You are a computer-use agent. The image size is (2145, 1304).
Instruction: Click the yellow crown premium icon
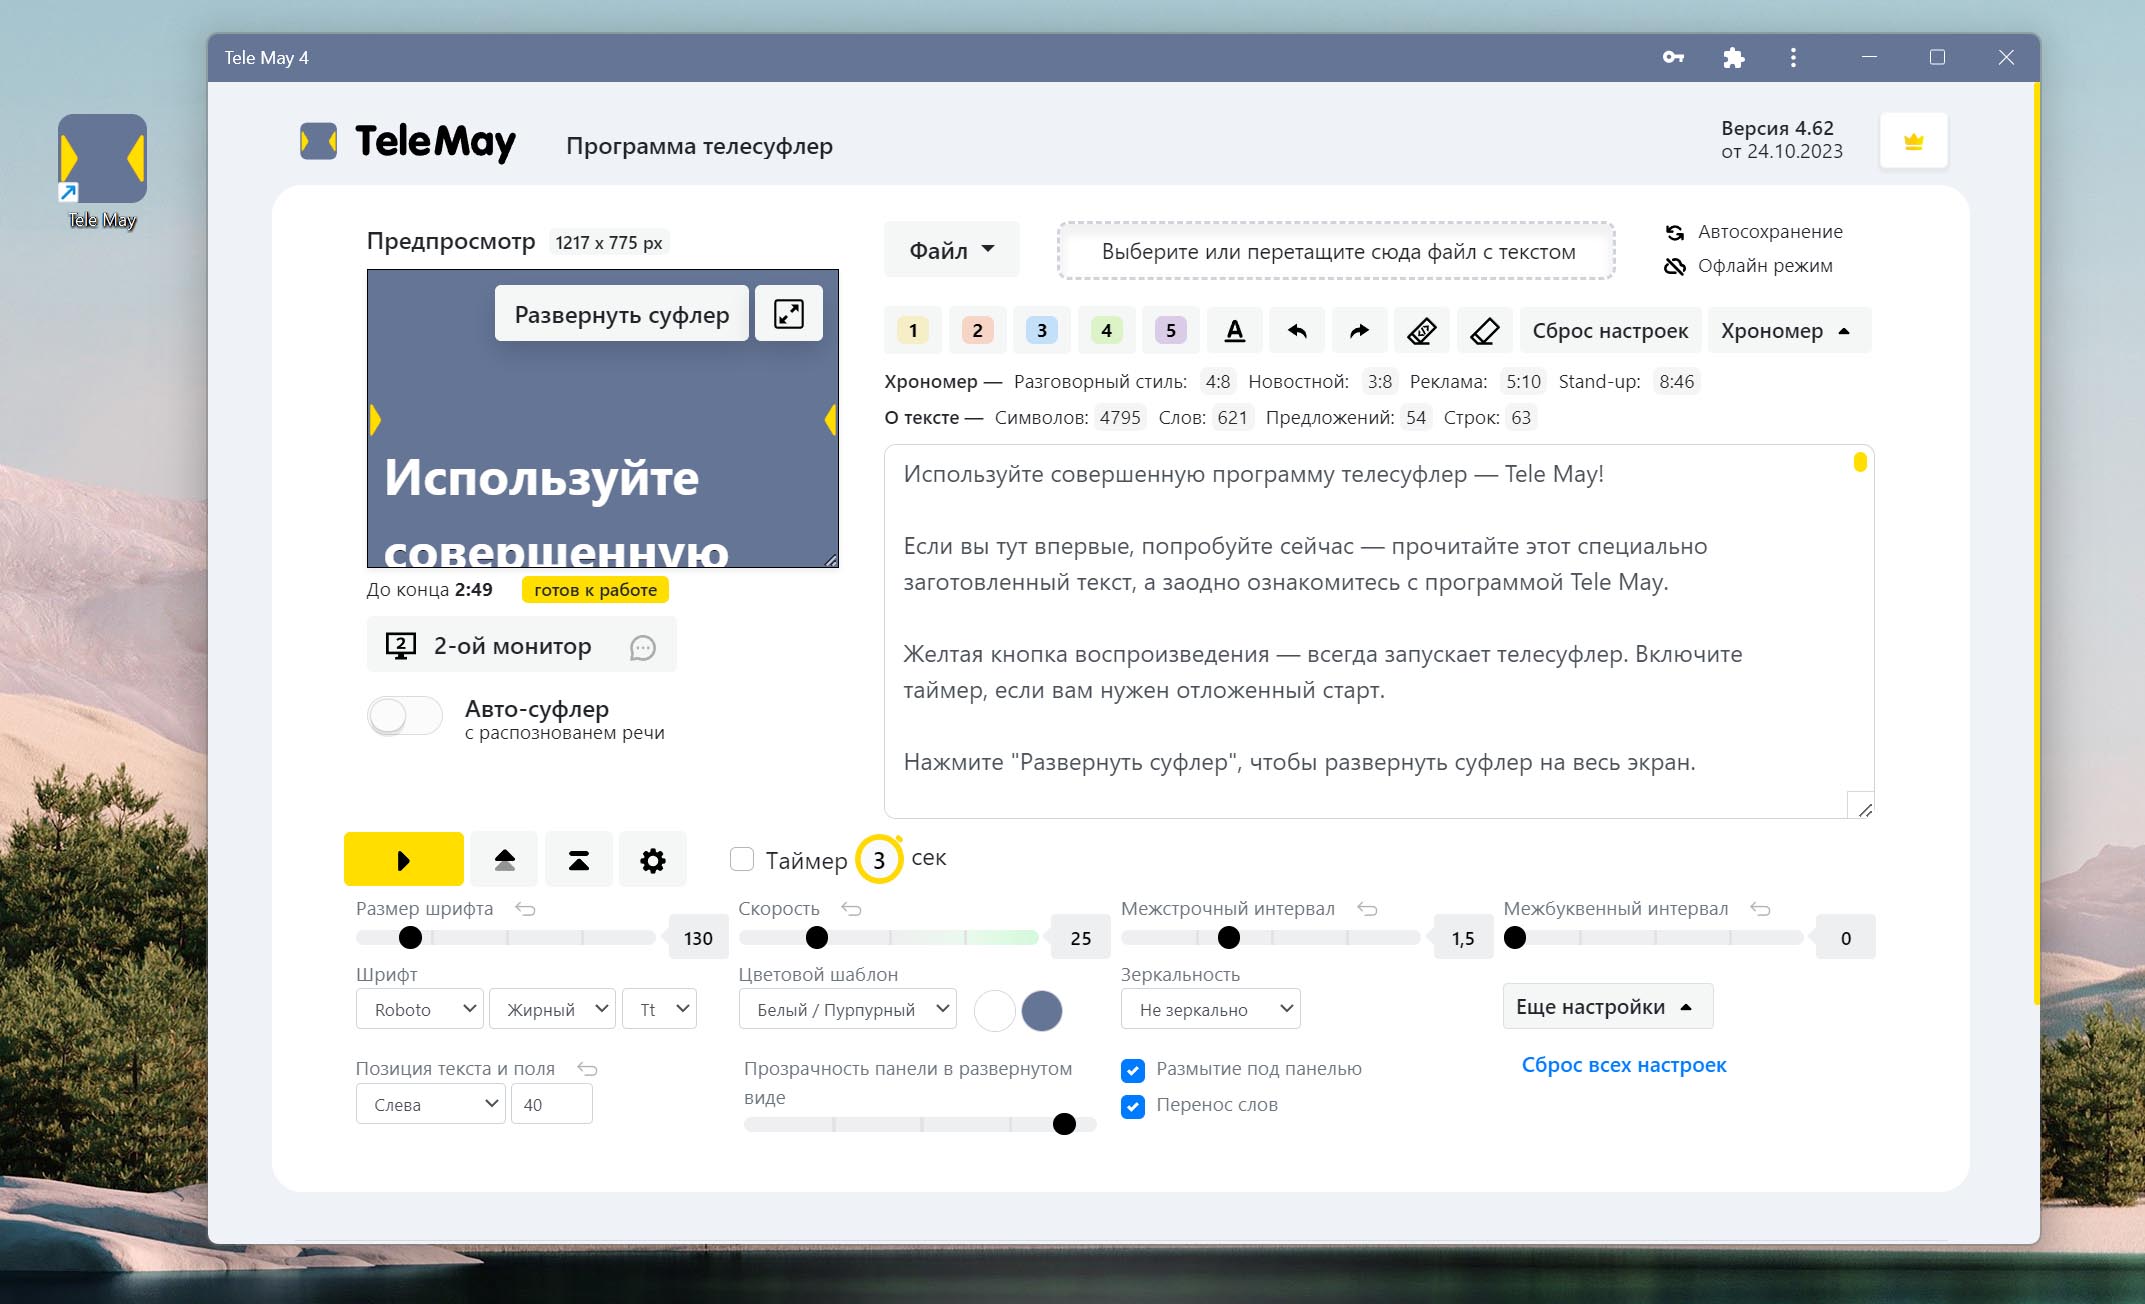pyautogui.click(x=1913, y=141)
